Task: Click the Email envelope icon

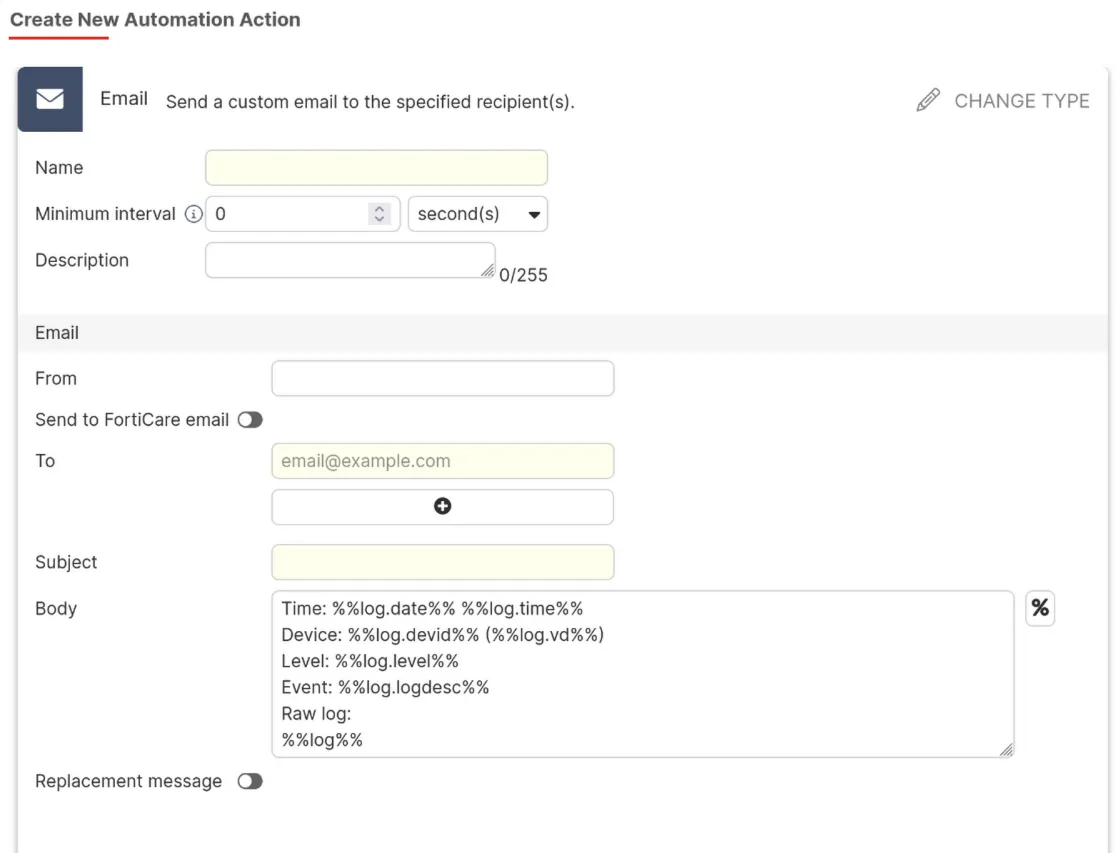Action: pos(50,99)
